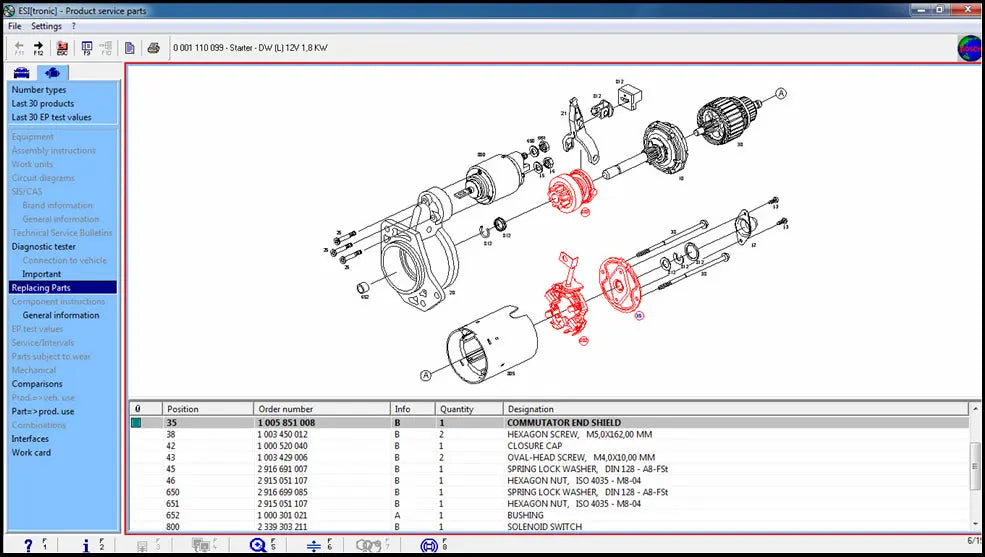985x557 pixels.
Task: Click the printer icon in toolbar
Action: [153, 47]
